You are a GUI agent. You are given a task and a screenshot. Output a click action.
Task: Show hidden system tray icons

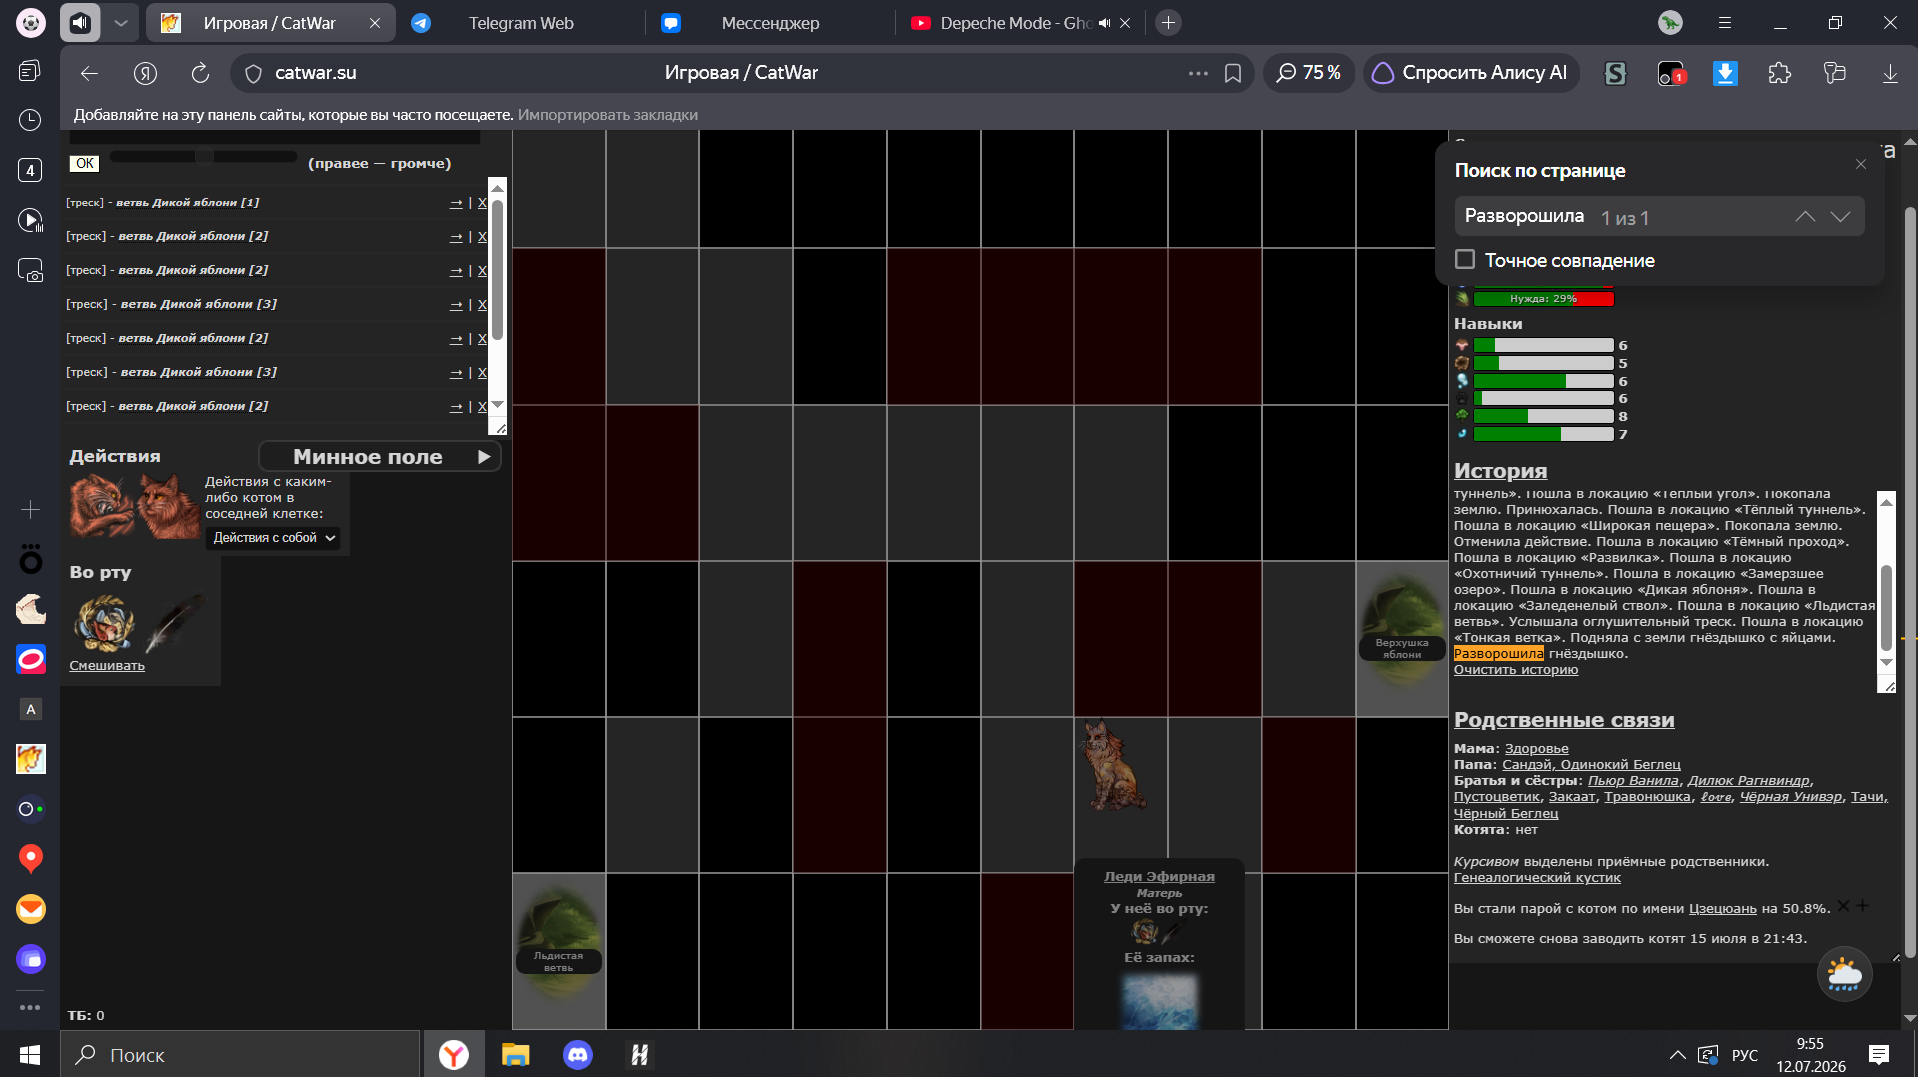1677,1054
